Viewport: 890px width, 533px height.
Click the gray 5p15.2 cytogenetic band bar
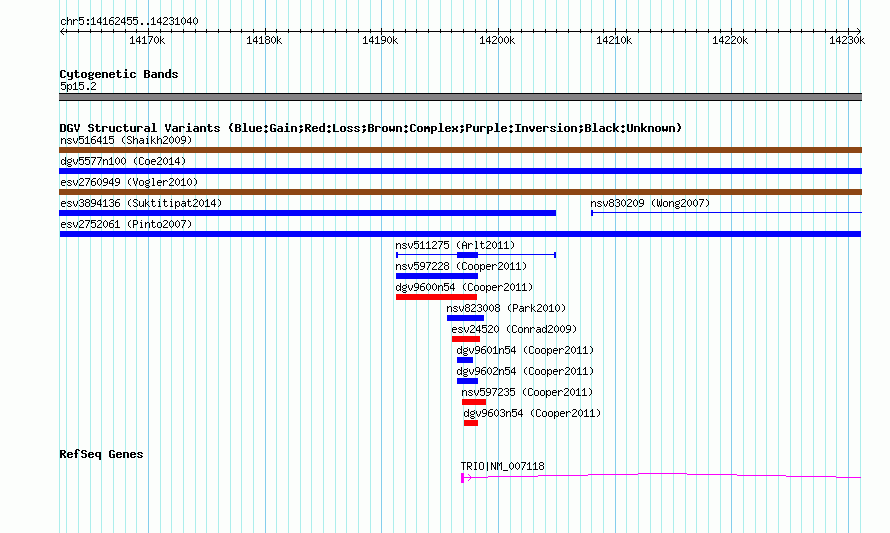pos(460,97)
